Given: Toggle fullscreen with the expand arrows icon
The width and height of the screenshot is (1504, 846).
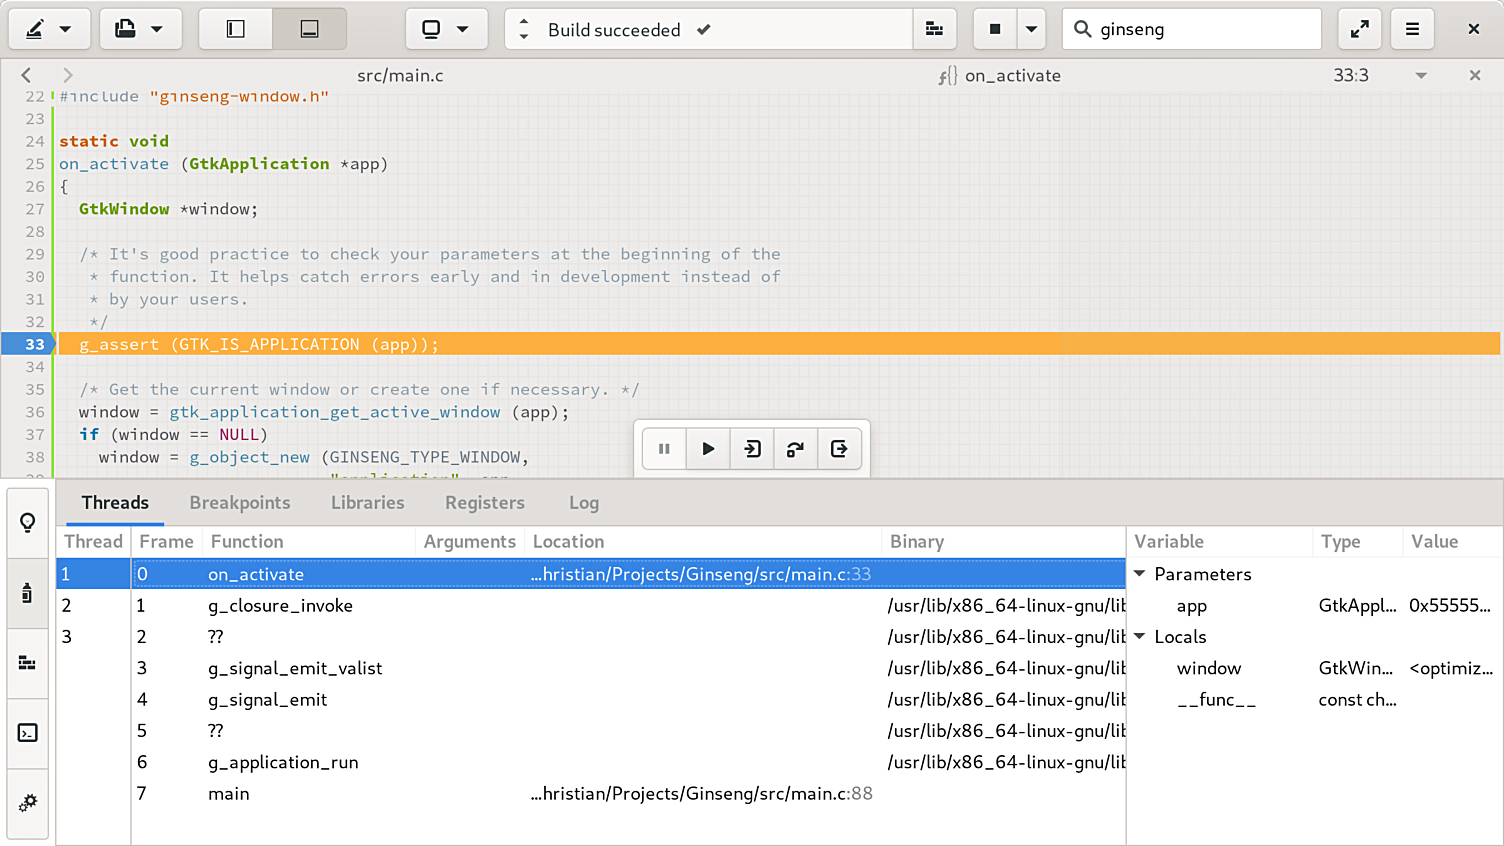Looking at the screenshot, I should pos(1360,30).
